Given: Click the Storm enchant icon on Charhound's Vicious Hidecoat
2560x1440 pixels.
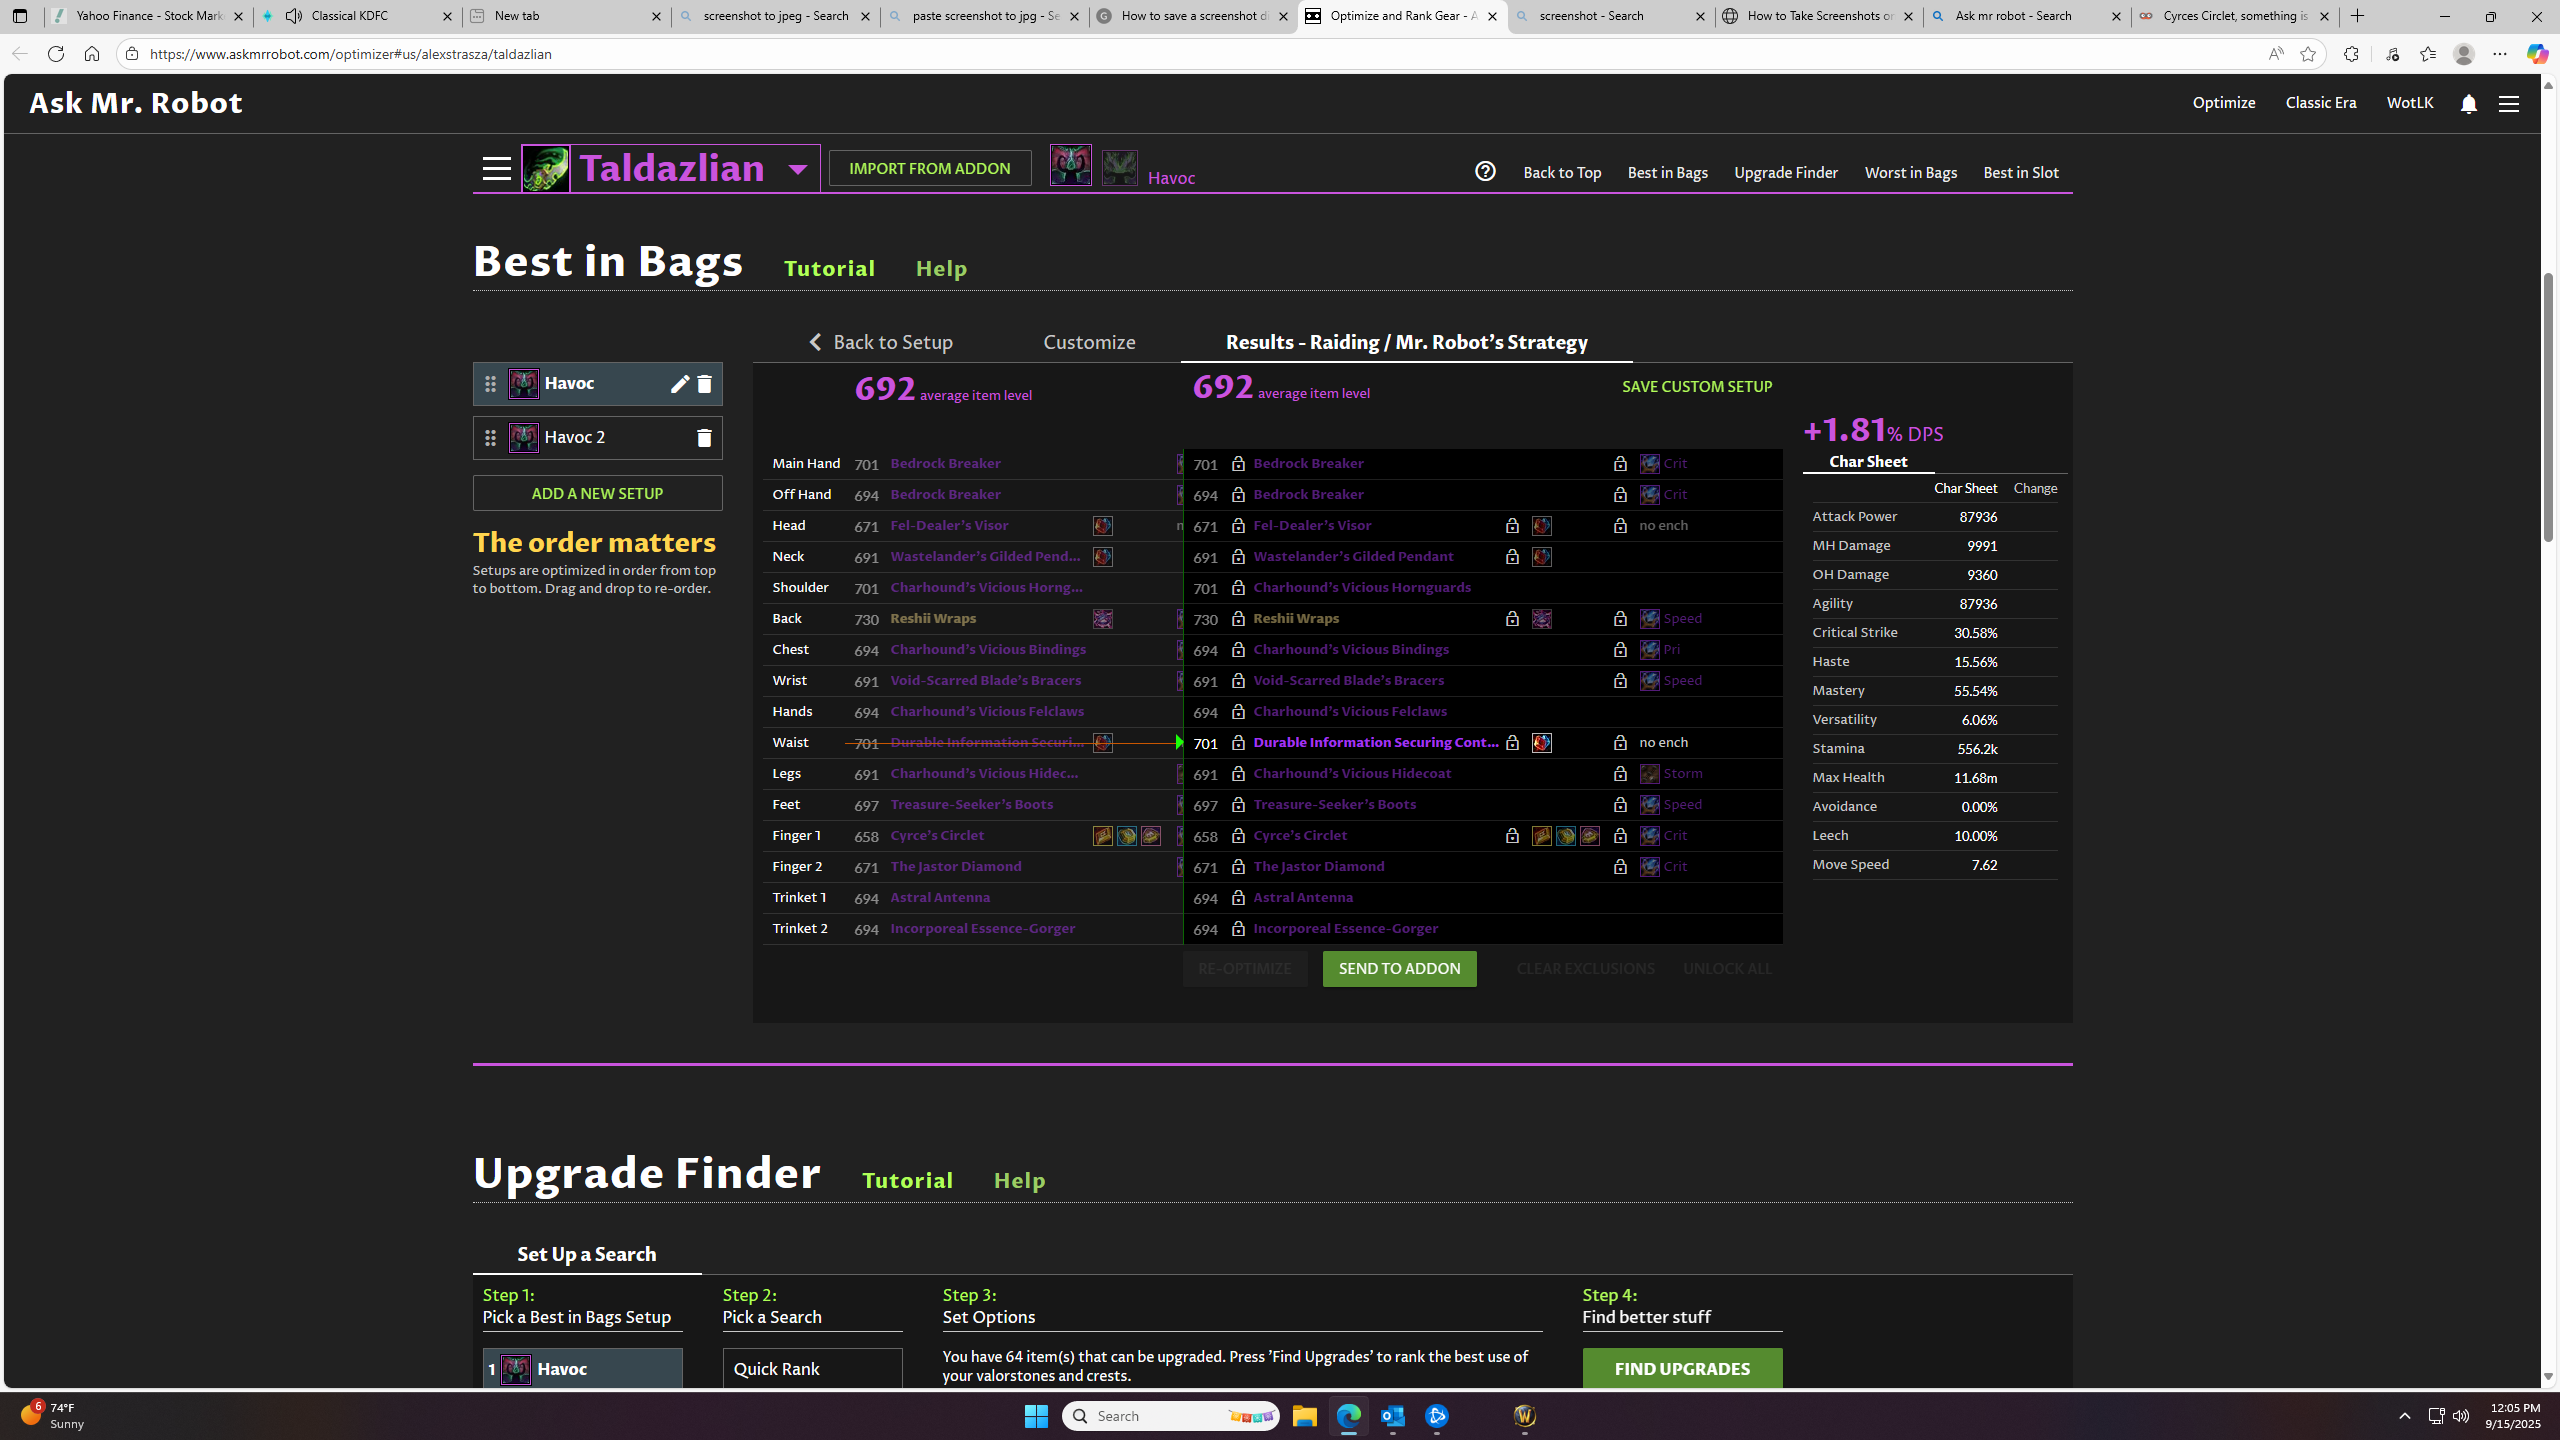Looking at the screenshot, I should (x=1649, y=774).
